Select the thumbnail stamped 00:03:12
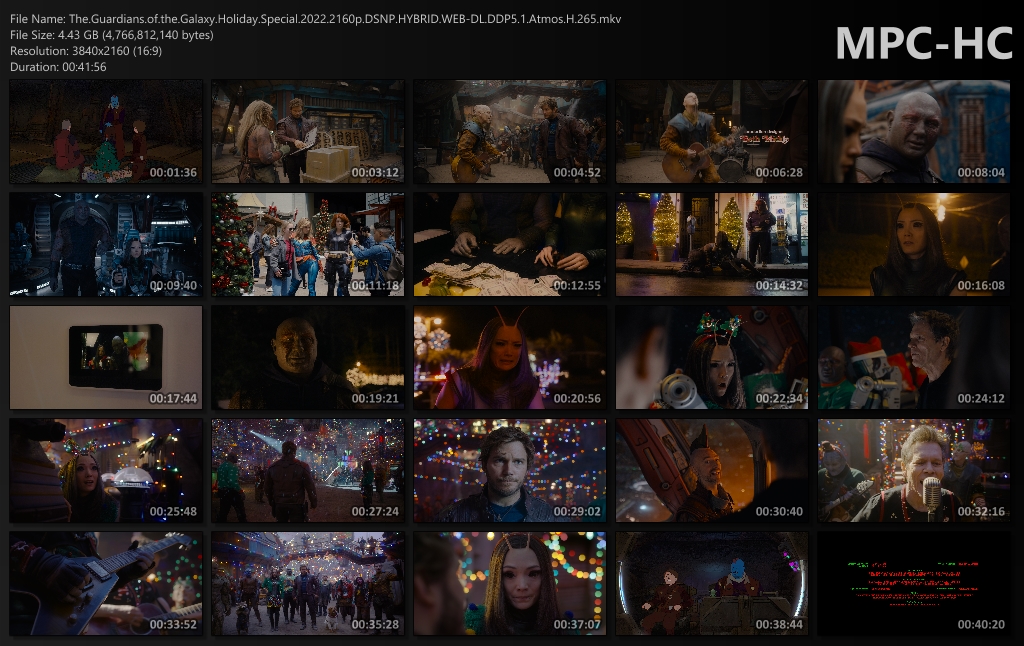Screen dimensions: 1024x646 (308, 131)
